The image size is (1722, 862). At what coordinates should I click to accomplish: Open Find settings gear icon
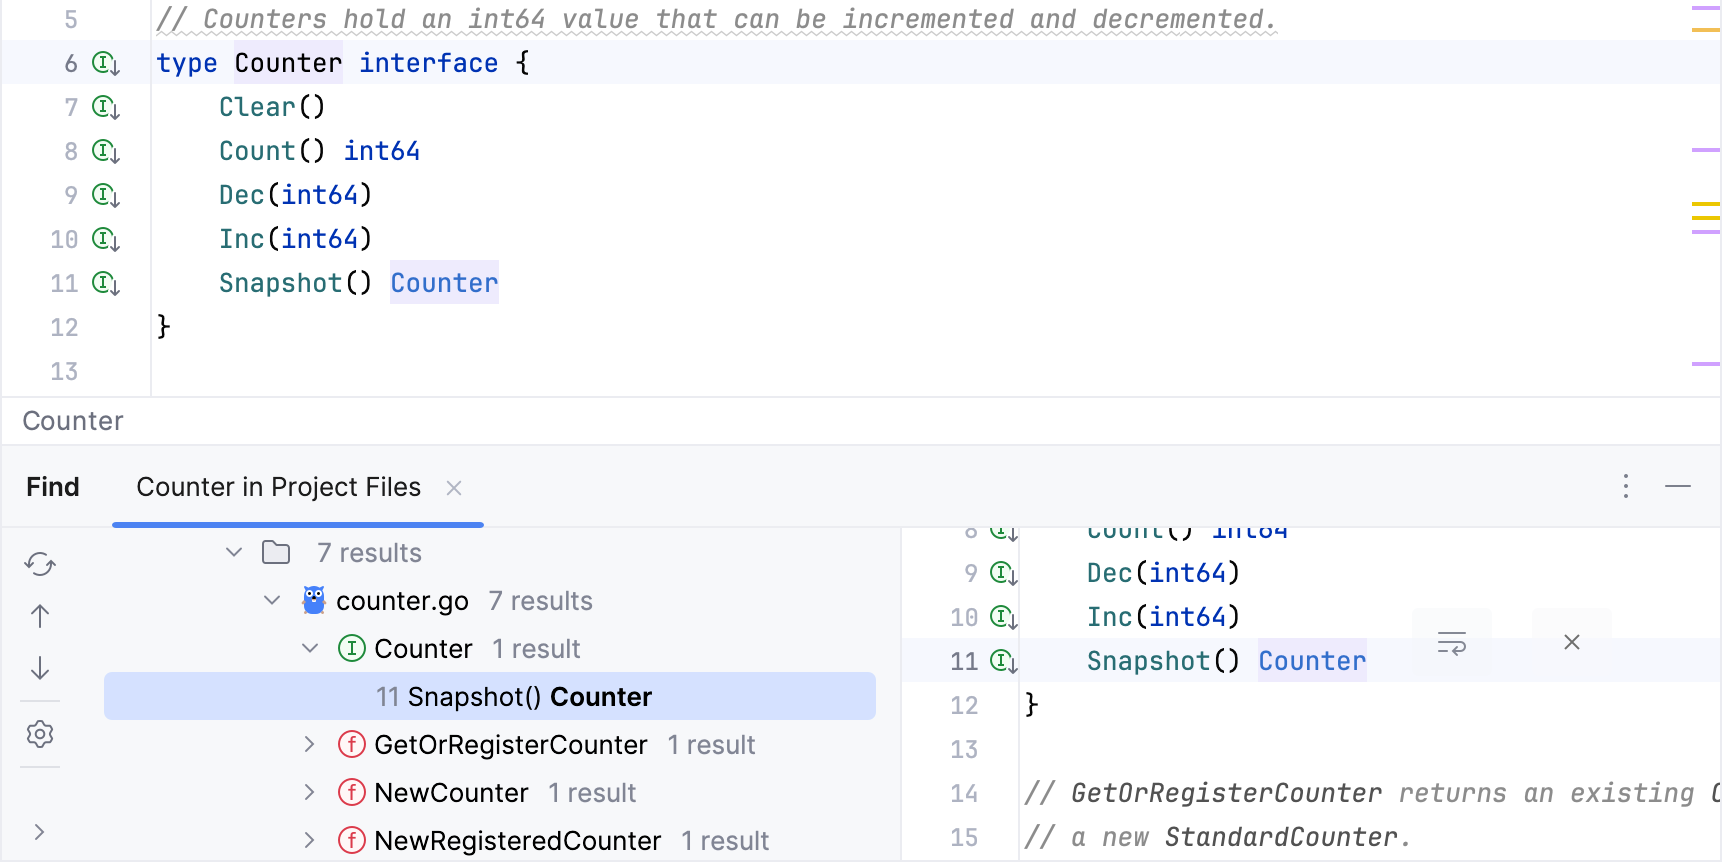click(40, 734)
